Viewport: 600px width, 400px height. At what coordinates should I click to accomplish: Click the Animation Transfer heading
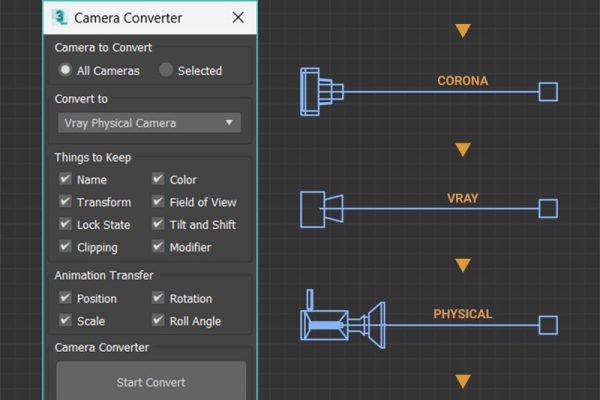104,275
